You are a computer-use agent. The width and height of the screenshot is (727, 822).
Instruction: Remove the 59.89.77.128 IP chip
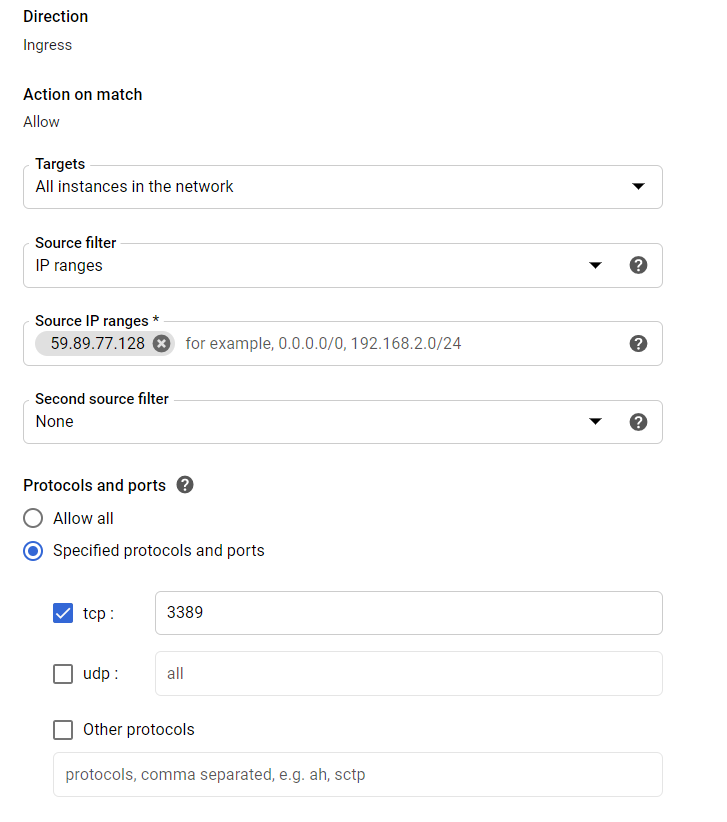click(x=160, y=343)
